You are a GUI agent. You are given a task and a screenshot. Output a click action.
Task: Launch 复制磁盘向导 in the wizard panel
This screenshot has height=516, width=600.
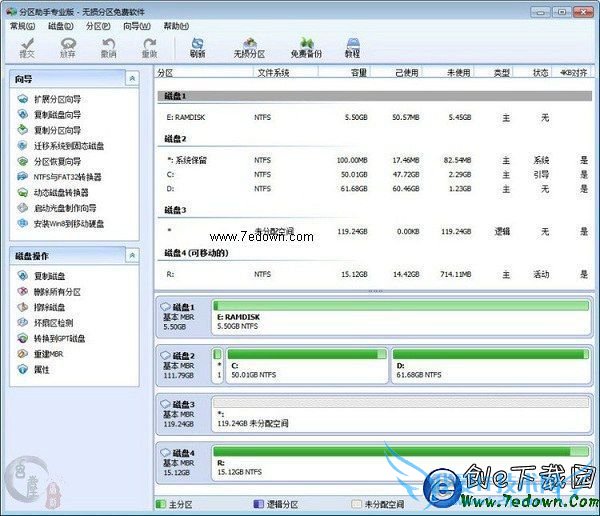[49, 115]
